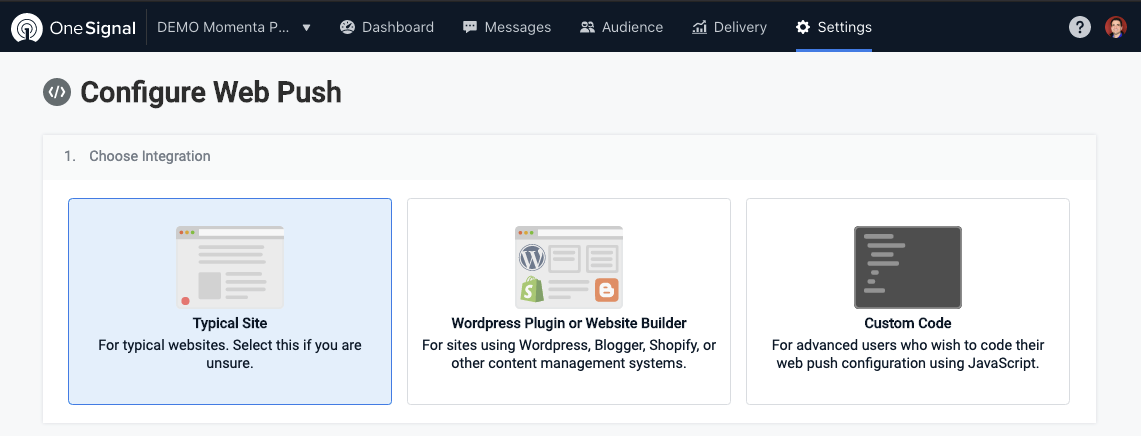Go to the Messages tab
This screenshot has height=436, width=1141.
coord(506,28)
